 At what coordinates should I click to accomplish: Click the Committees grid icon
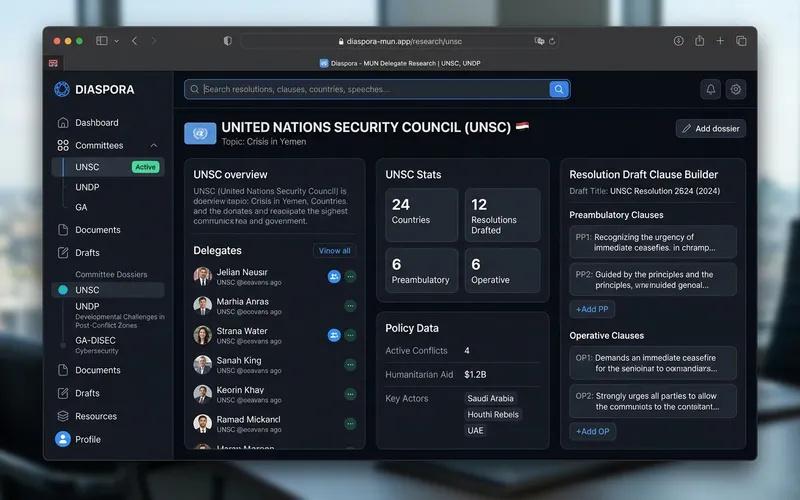pos(63,145)
